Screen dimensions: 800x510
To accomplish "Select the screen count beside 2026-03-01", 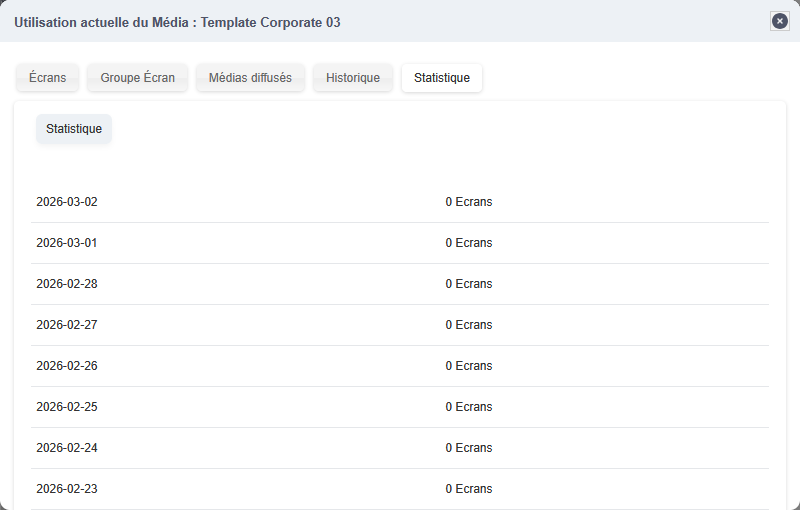I will click(x=469, y=243).
